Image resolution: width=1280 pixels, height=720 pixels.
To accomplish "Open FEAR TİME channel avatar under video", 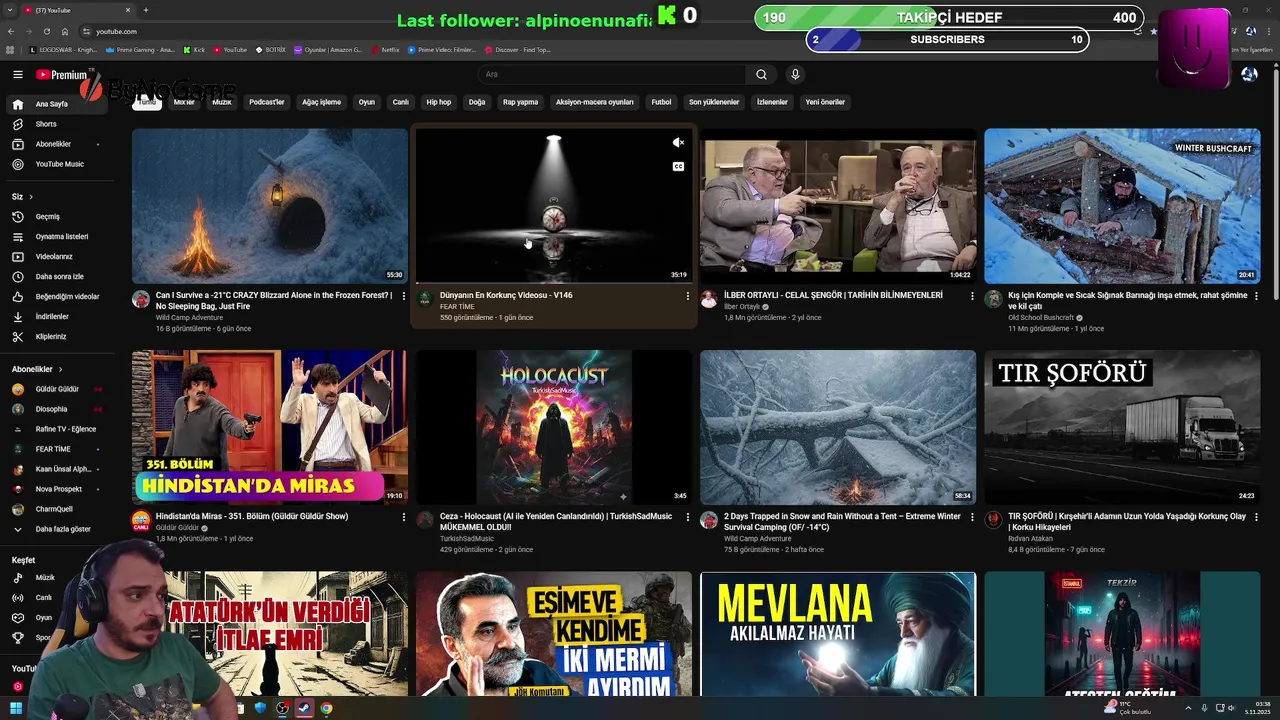I will click(x=425, y=299).
